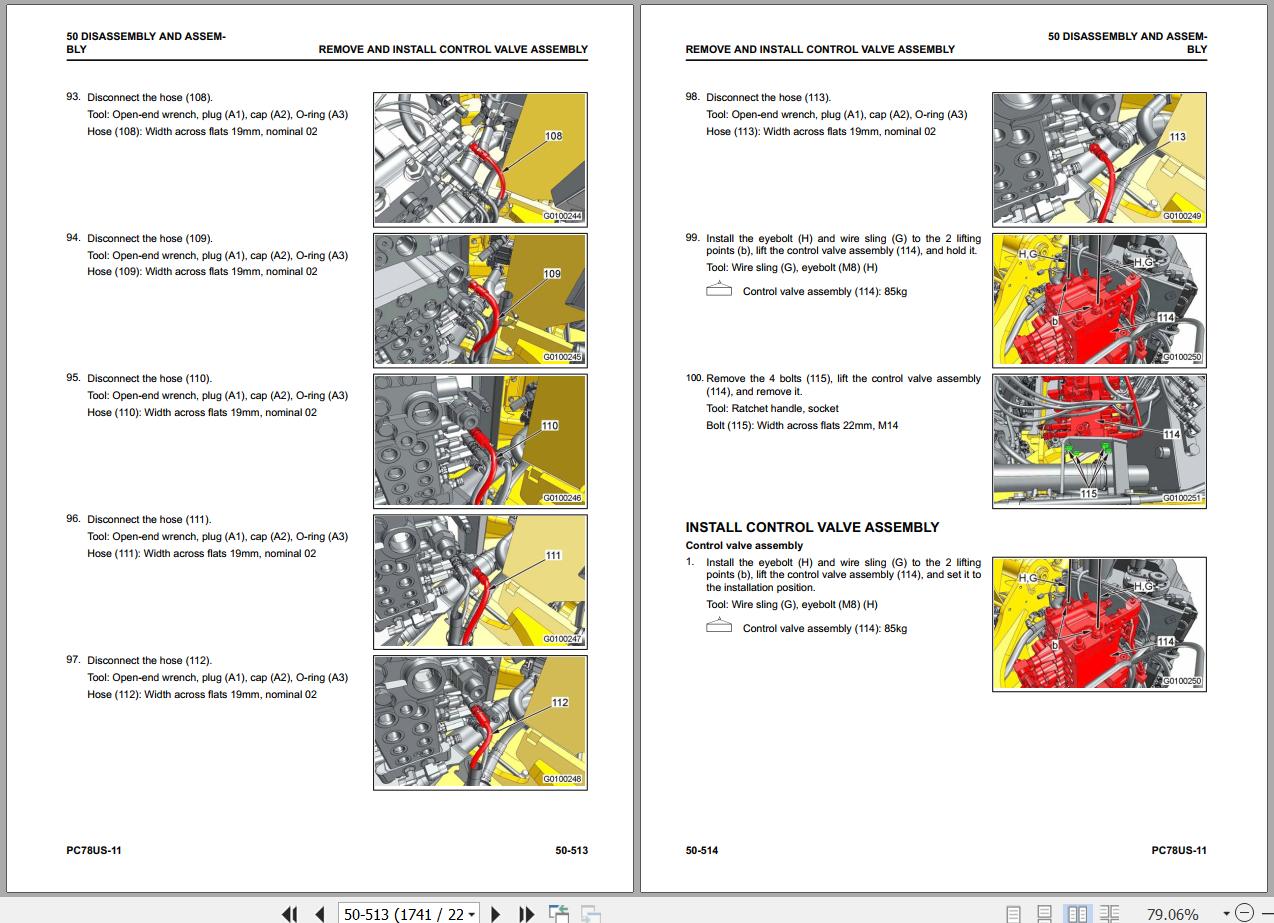Click 'Tool: Ratchet handle, socket' text
Viewport: 1274px width, 923px height.
pos(772,409)
